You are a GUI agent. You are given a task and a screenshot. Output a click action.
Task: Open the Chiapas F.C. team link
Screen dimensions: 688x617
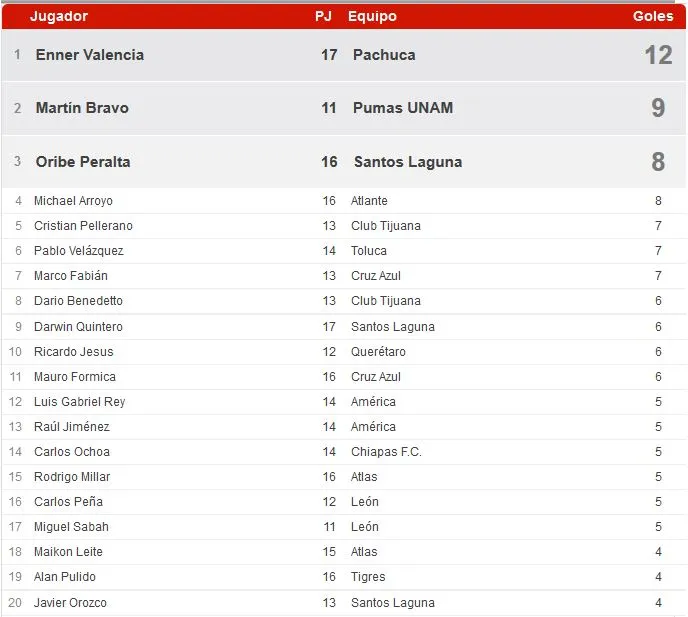(x=386, y=452)
